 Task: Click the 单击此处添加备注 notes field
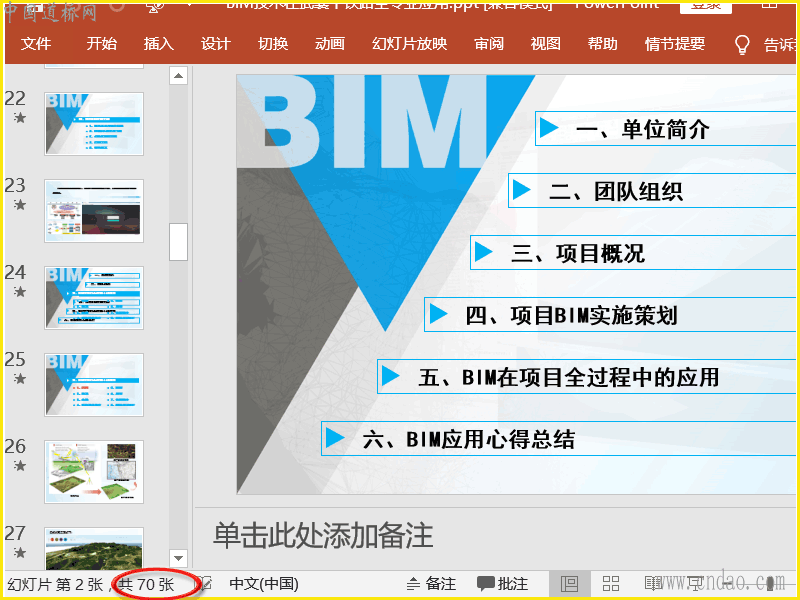[322, 536]
